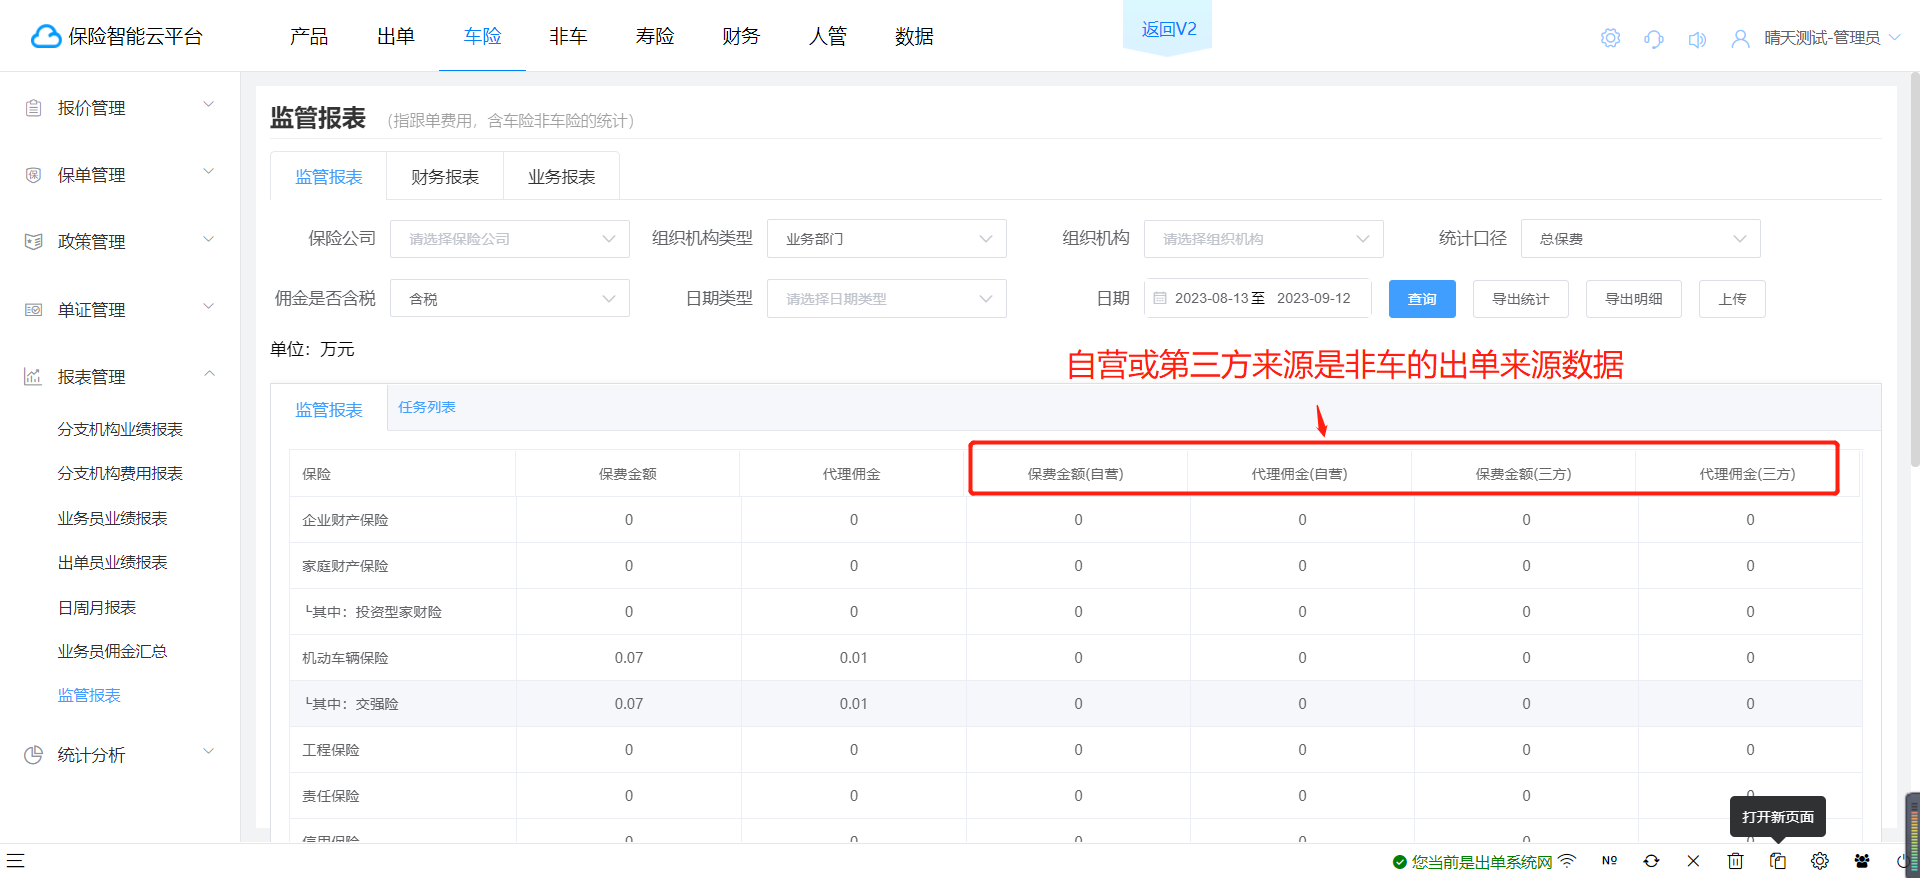1920x878 pixels.
Task: Expand the 单证管理 sidebar menu
Action: point(209,306)
